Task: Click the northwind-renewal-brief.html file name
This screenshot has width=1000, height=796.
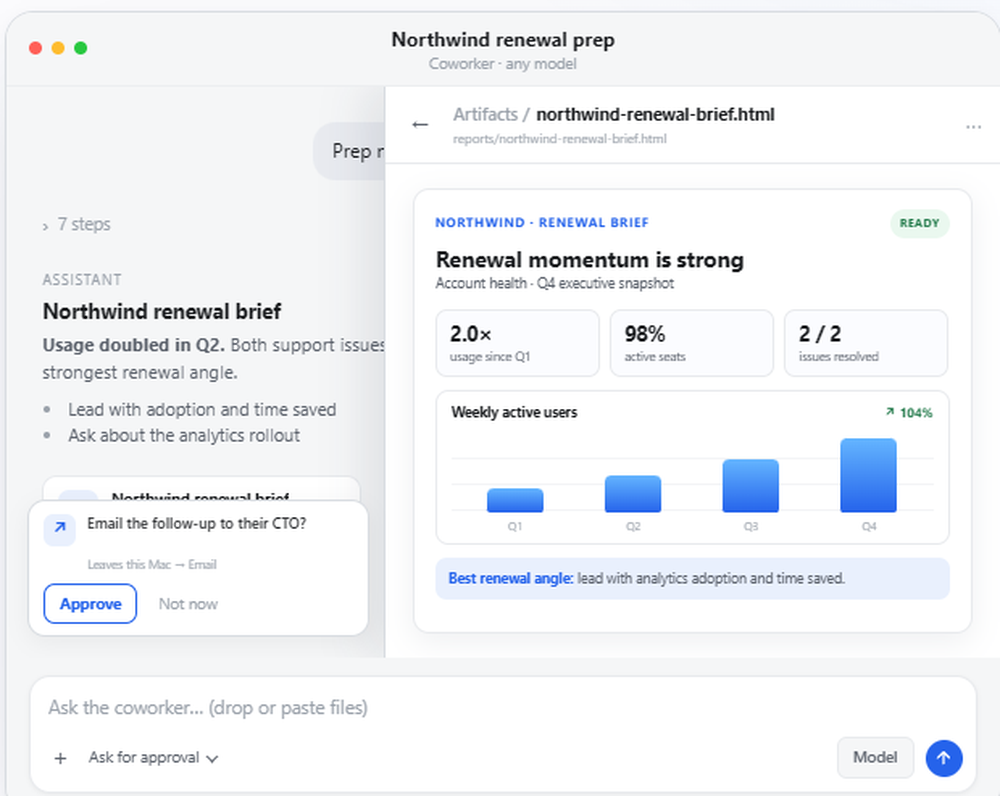Action: point(655,114)
